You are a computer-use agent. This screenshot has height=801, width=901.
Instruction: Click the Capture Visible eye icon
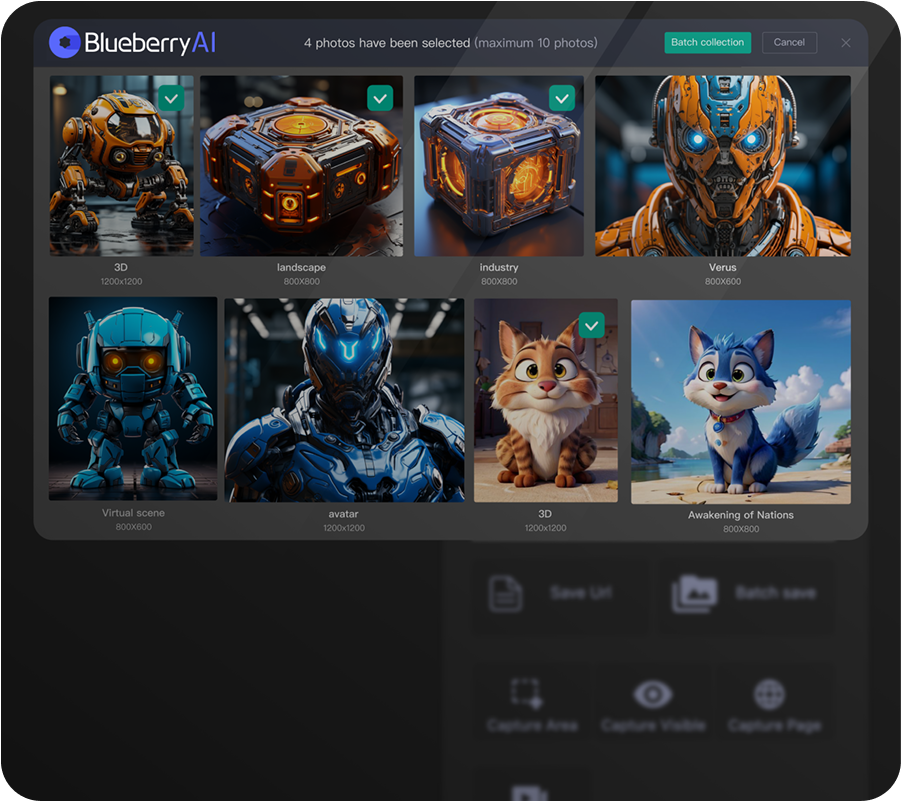[652, 694]
